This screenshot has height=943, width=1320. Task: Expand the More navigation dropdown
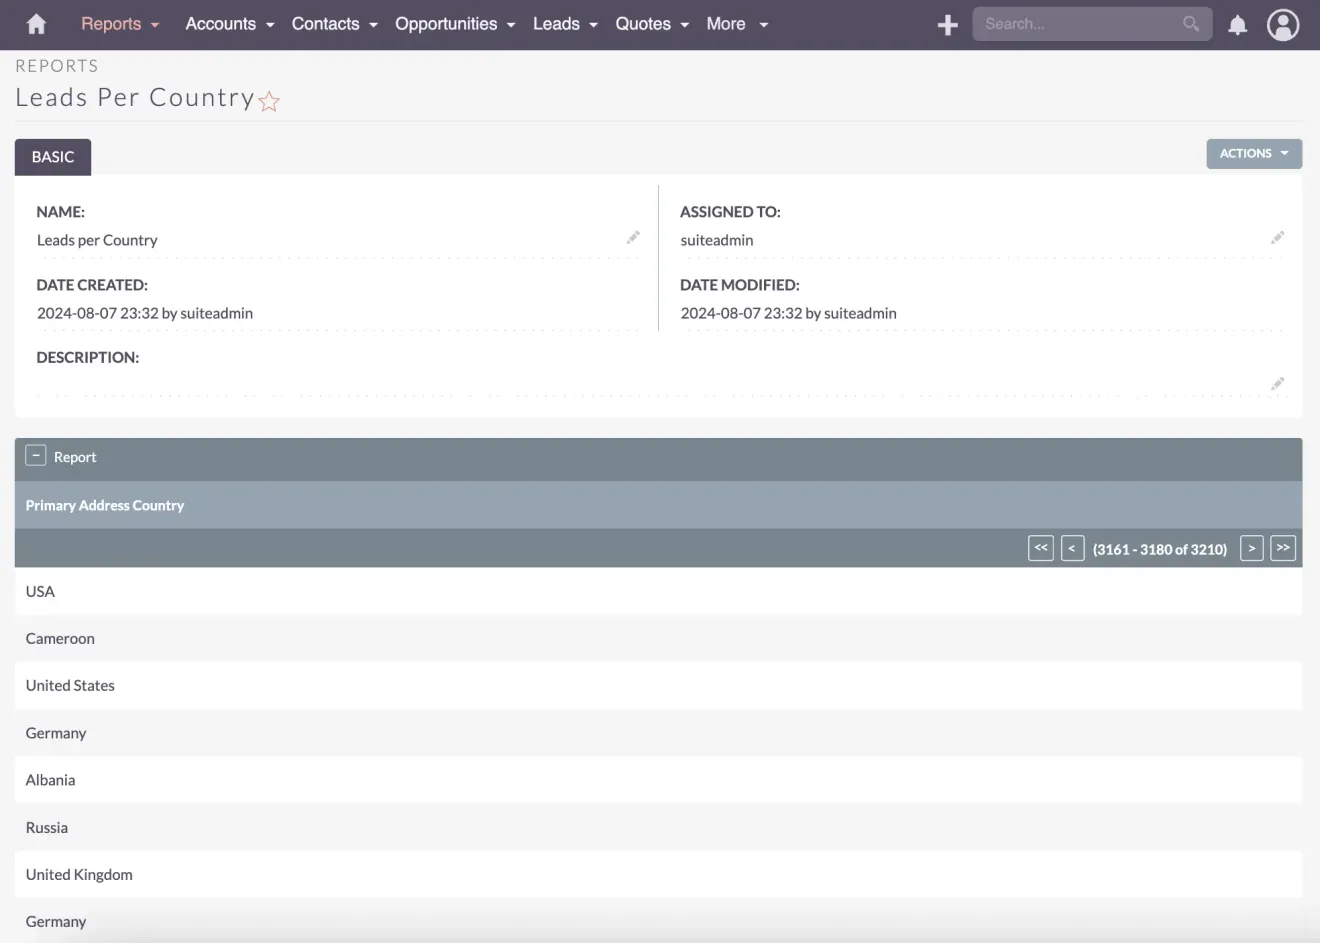click(x=737, y=24)
